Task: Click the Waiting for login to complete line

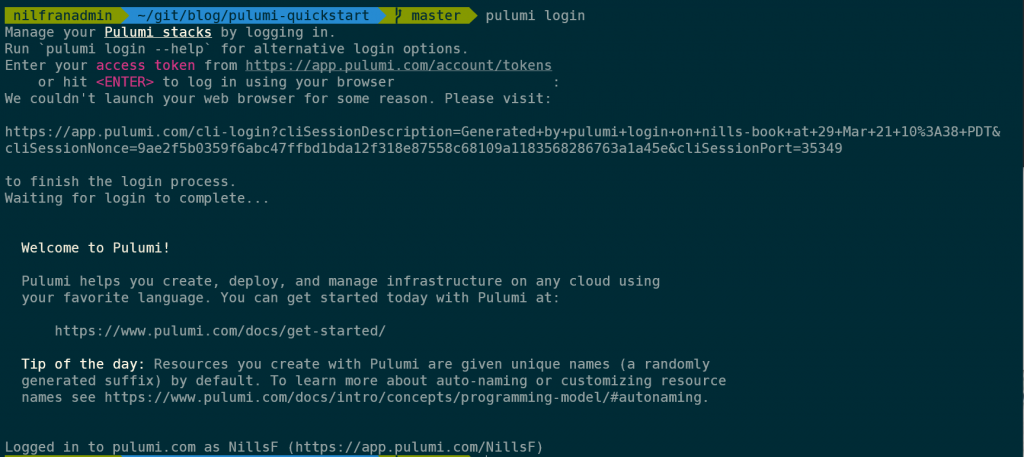Action: 137,198
